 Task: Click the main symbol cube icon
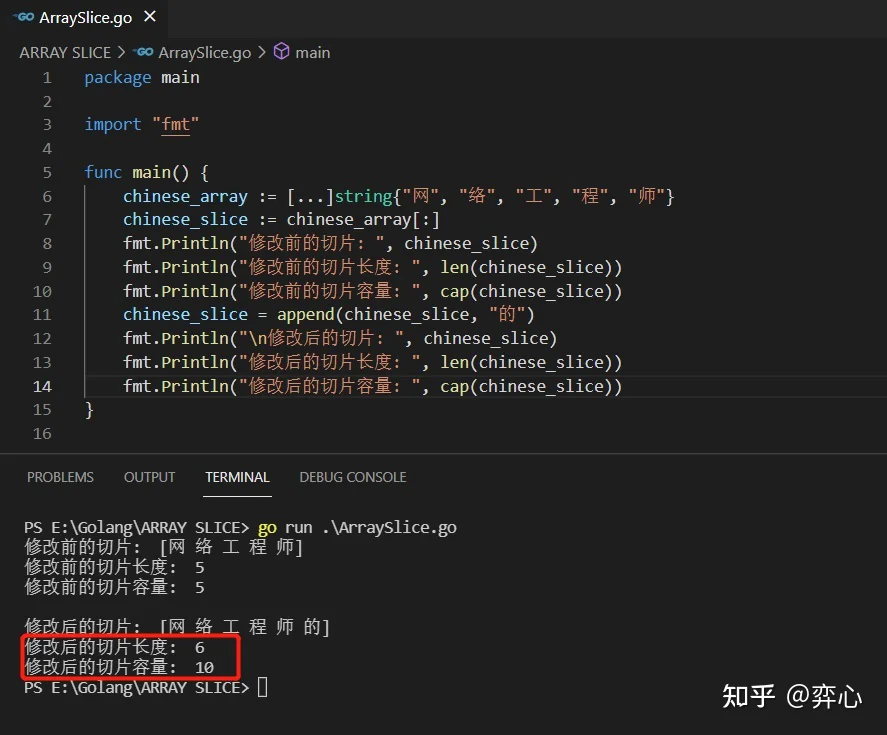coord(282,51)
